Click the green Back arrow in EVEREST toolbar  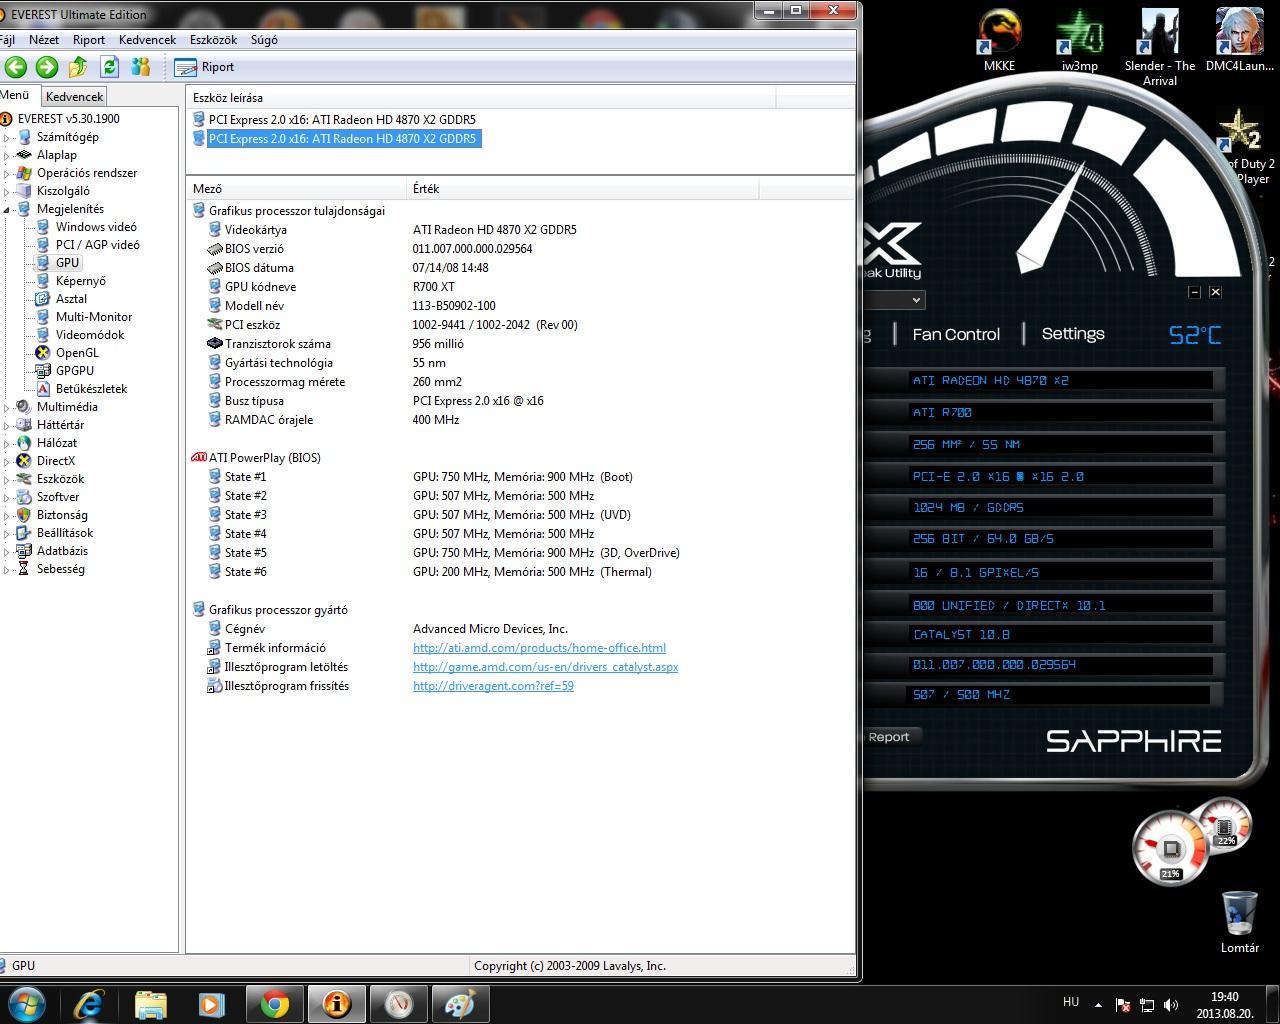click(x=15, y=67)
